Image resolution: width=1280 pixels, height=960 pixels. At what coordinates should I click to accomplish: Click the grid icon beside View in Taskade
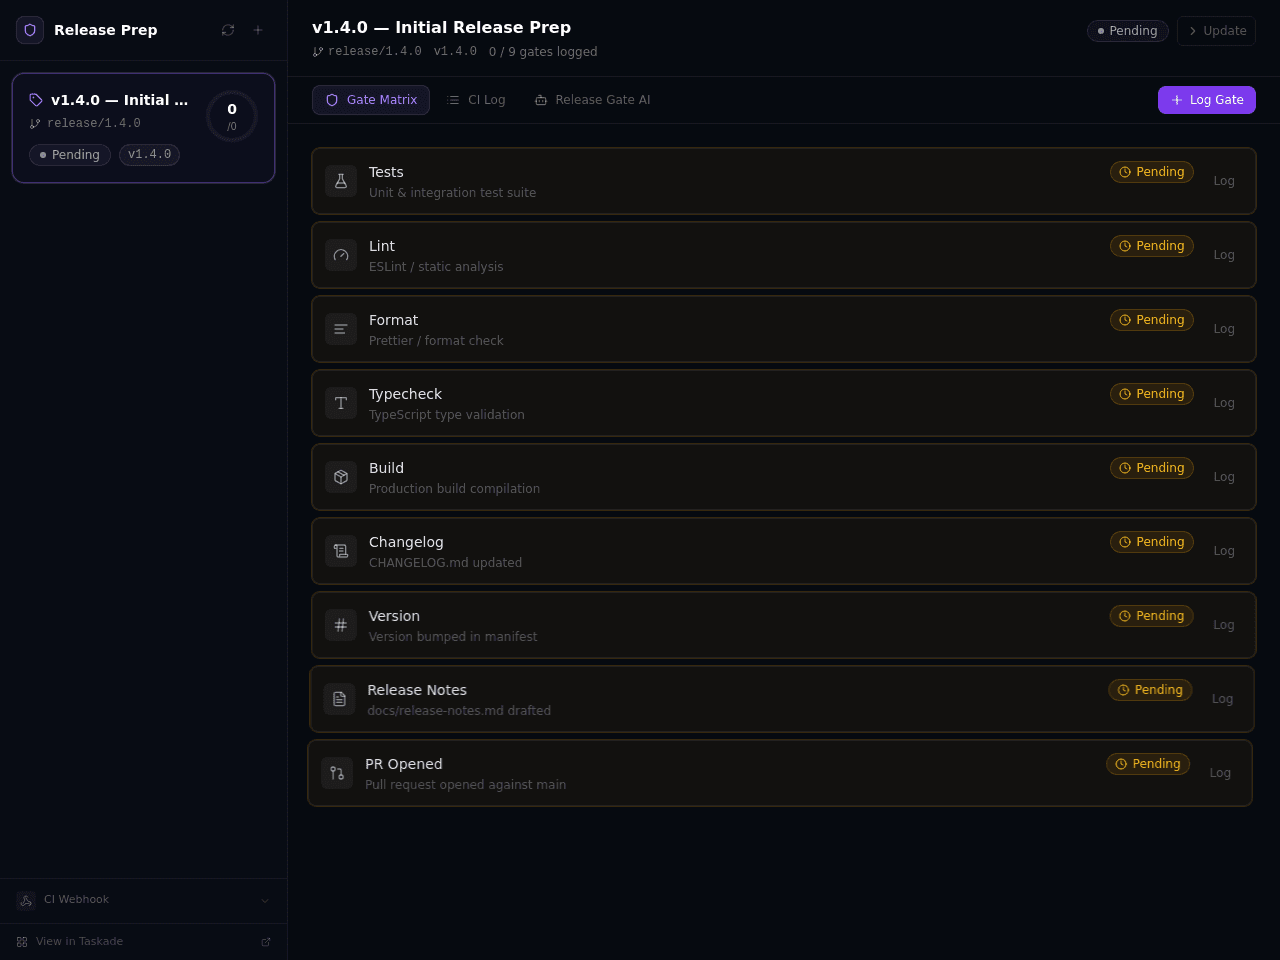pos(22,942)
